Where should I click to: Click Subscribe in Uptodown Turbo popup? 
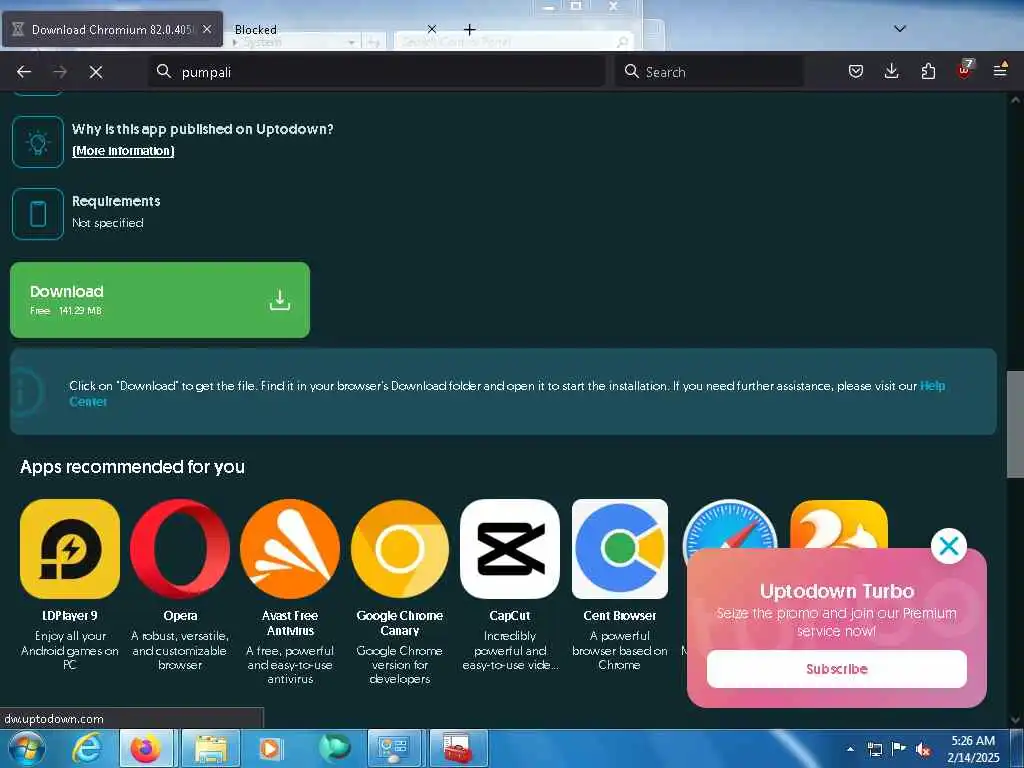(837, 669)
